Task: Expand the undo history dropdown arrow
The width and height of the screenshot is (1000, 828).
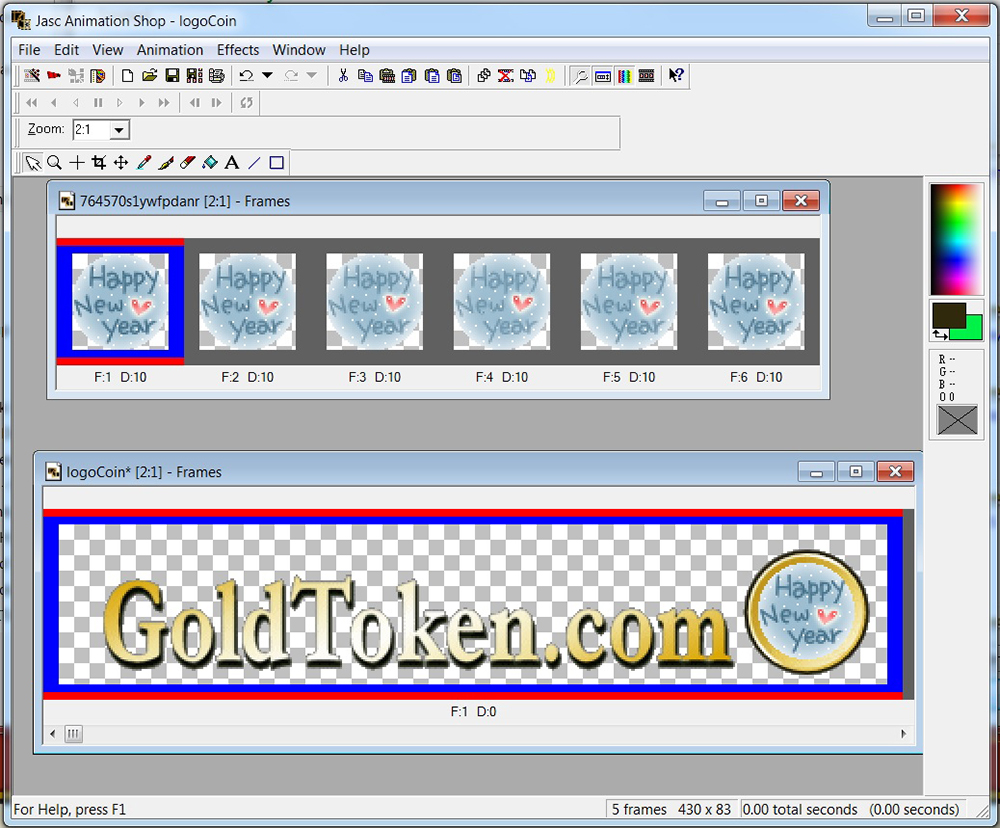Action: coord(267,75)
